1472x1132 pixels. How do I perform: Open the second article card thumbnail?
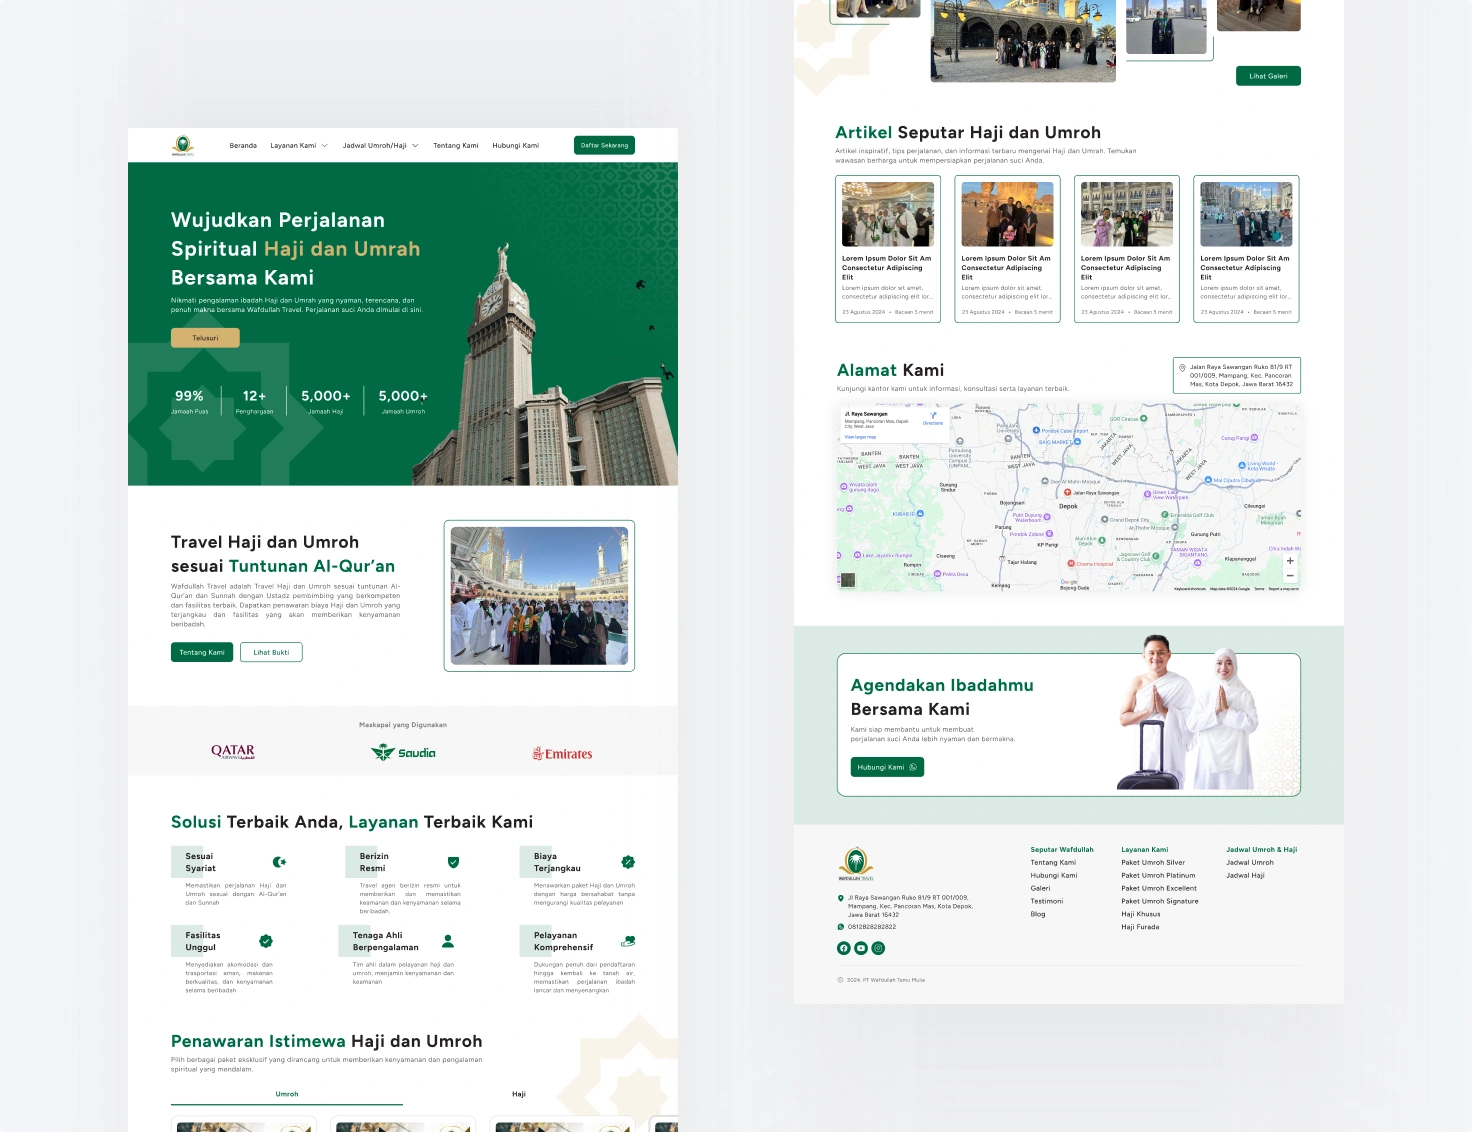tap(1007, 214)
